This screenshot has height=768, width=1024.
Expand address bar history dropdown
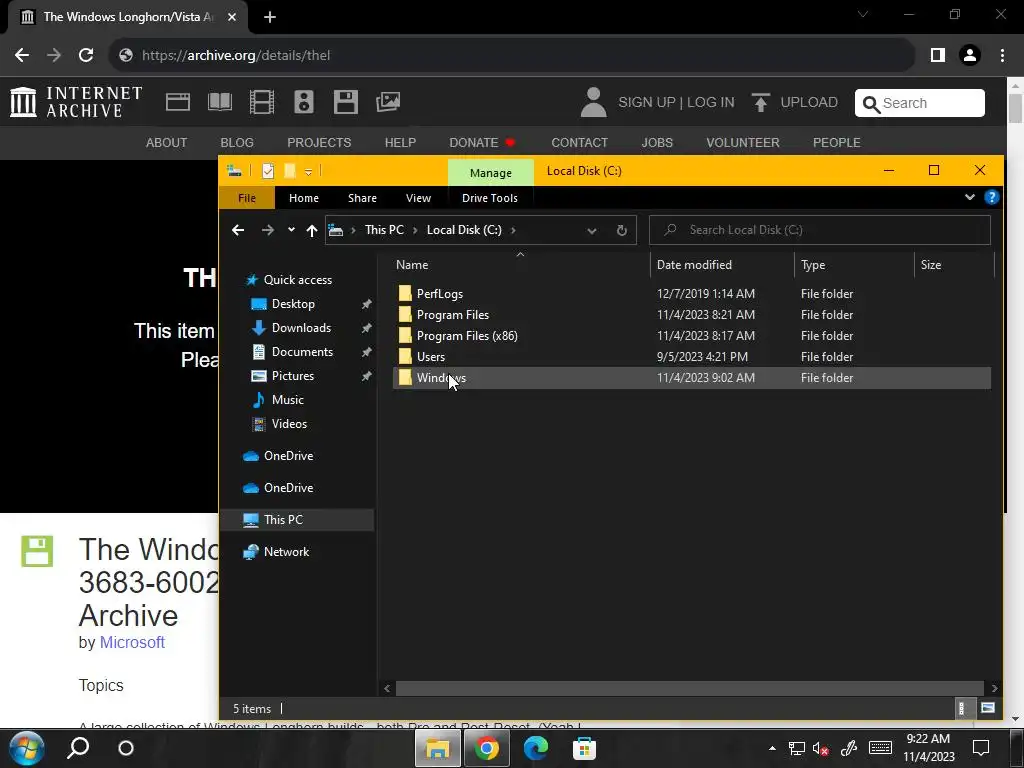pos(592,231)
